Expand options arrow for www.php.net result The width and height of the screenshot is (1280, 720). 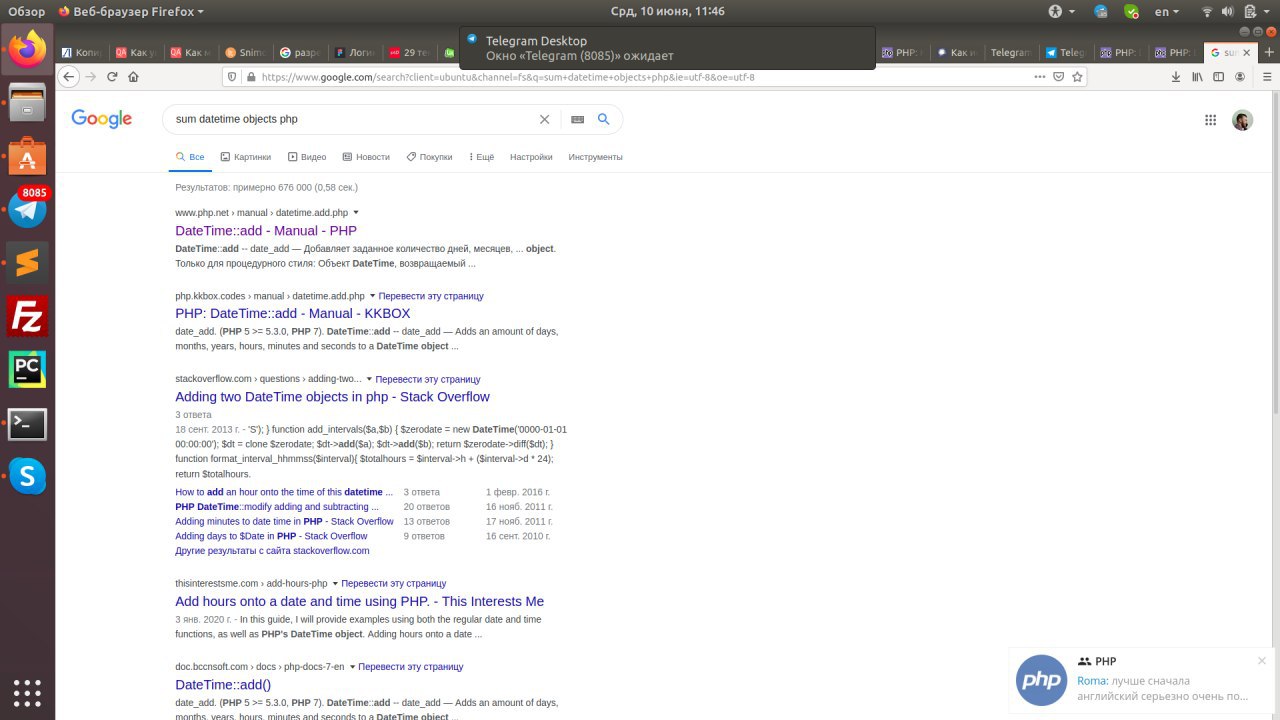tap(356, 213)
